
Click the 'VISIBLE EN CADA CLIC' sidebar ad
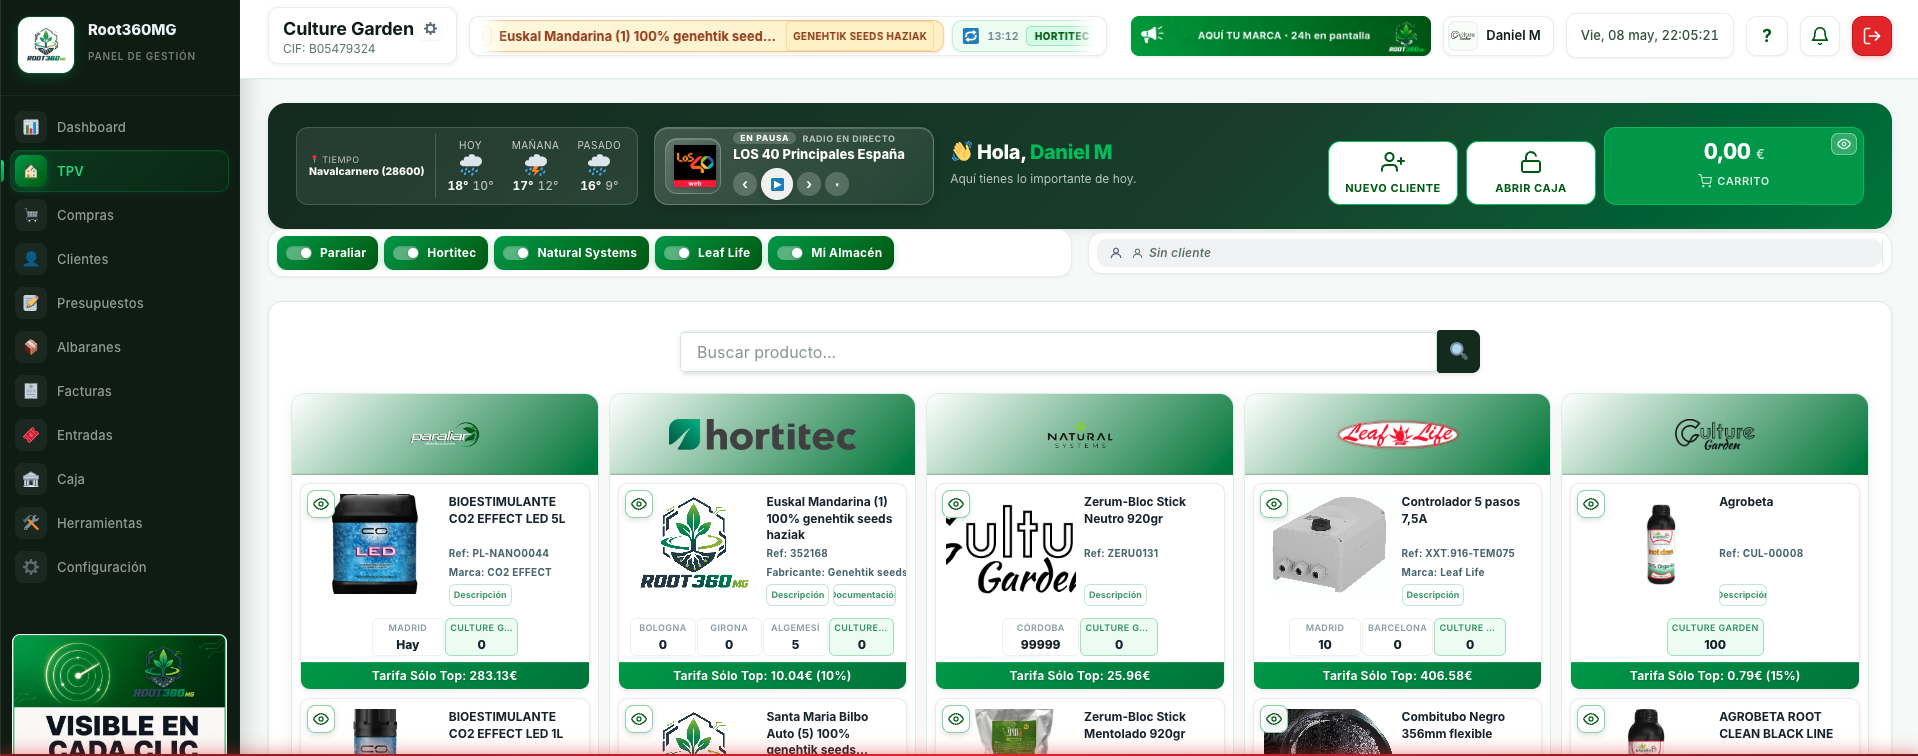point(120,695)
